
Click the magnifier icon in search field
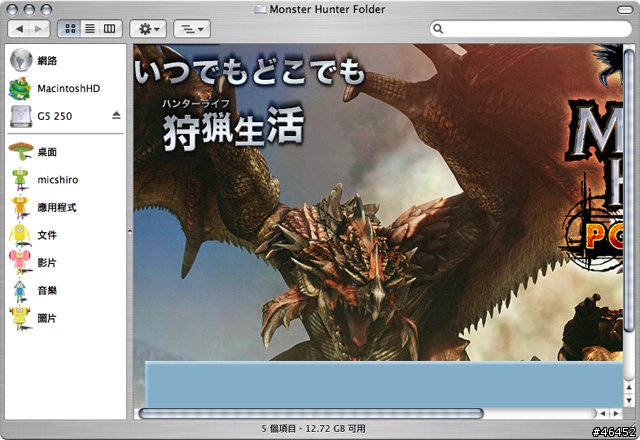[x=438, y=29]
